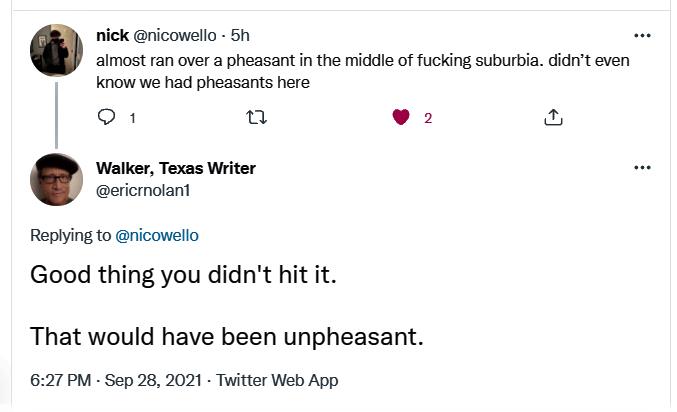677x412 pixels.
Task: Open more options on Walker's reply
Action: pyautogui.click(x=642, y=168)
